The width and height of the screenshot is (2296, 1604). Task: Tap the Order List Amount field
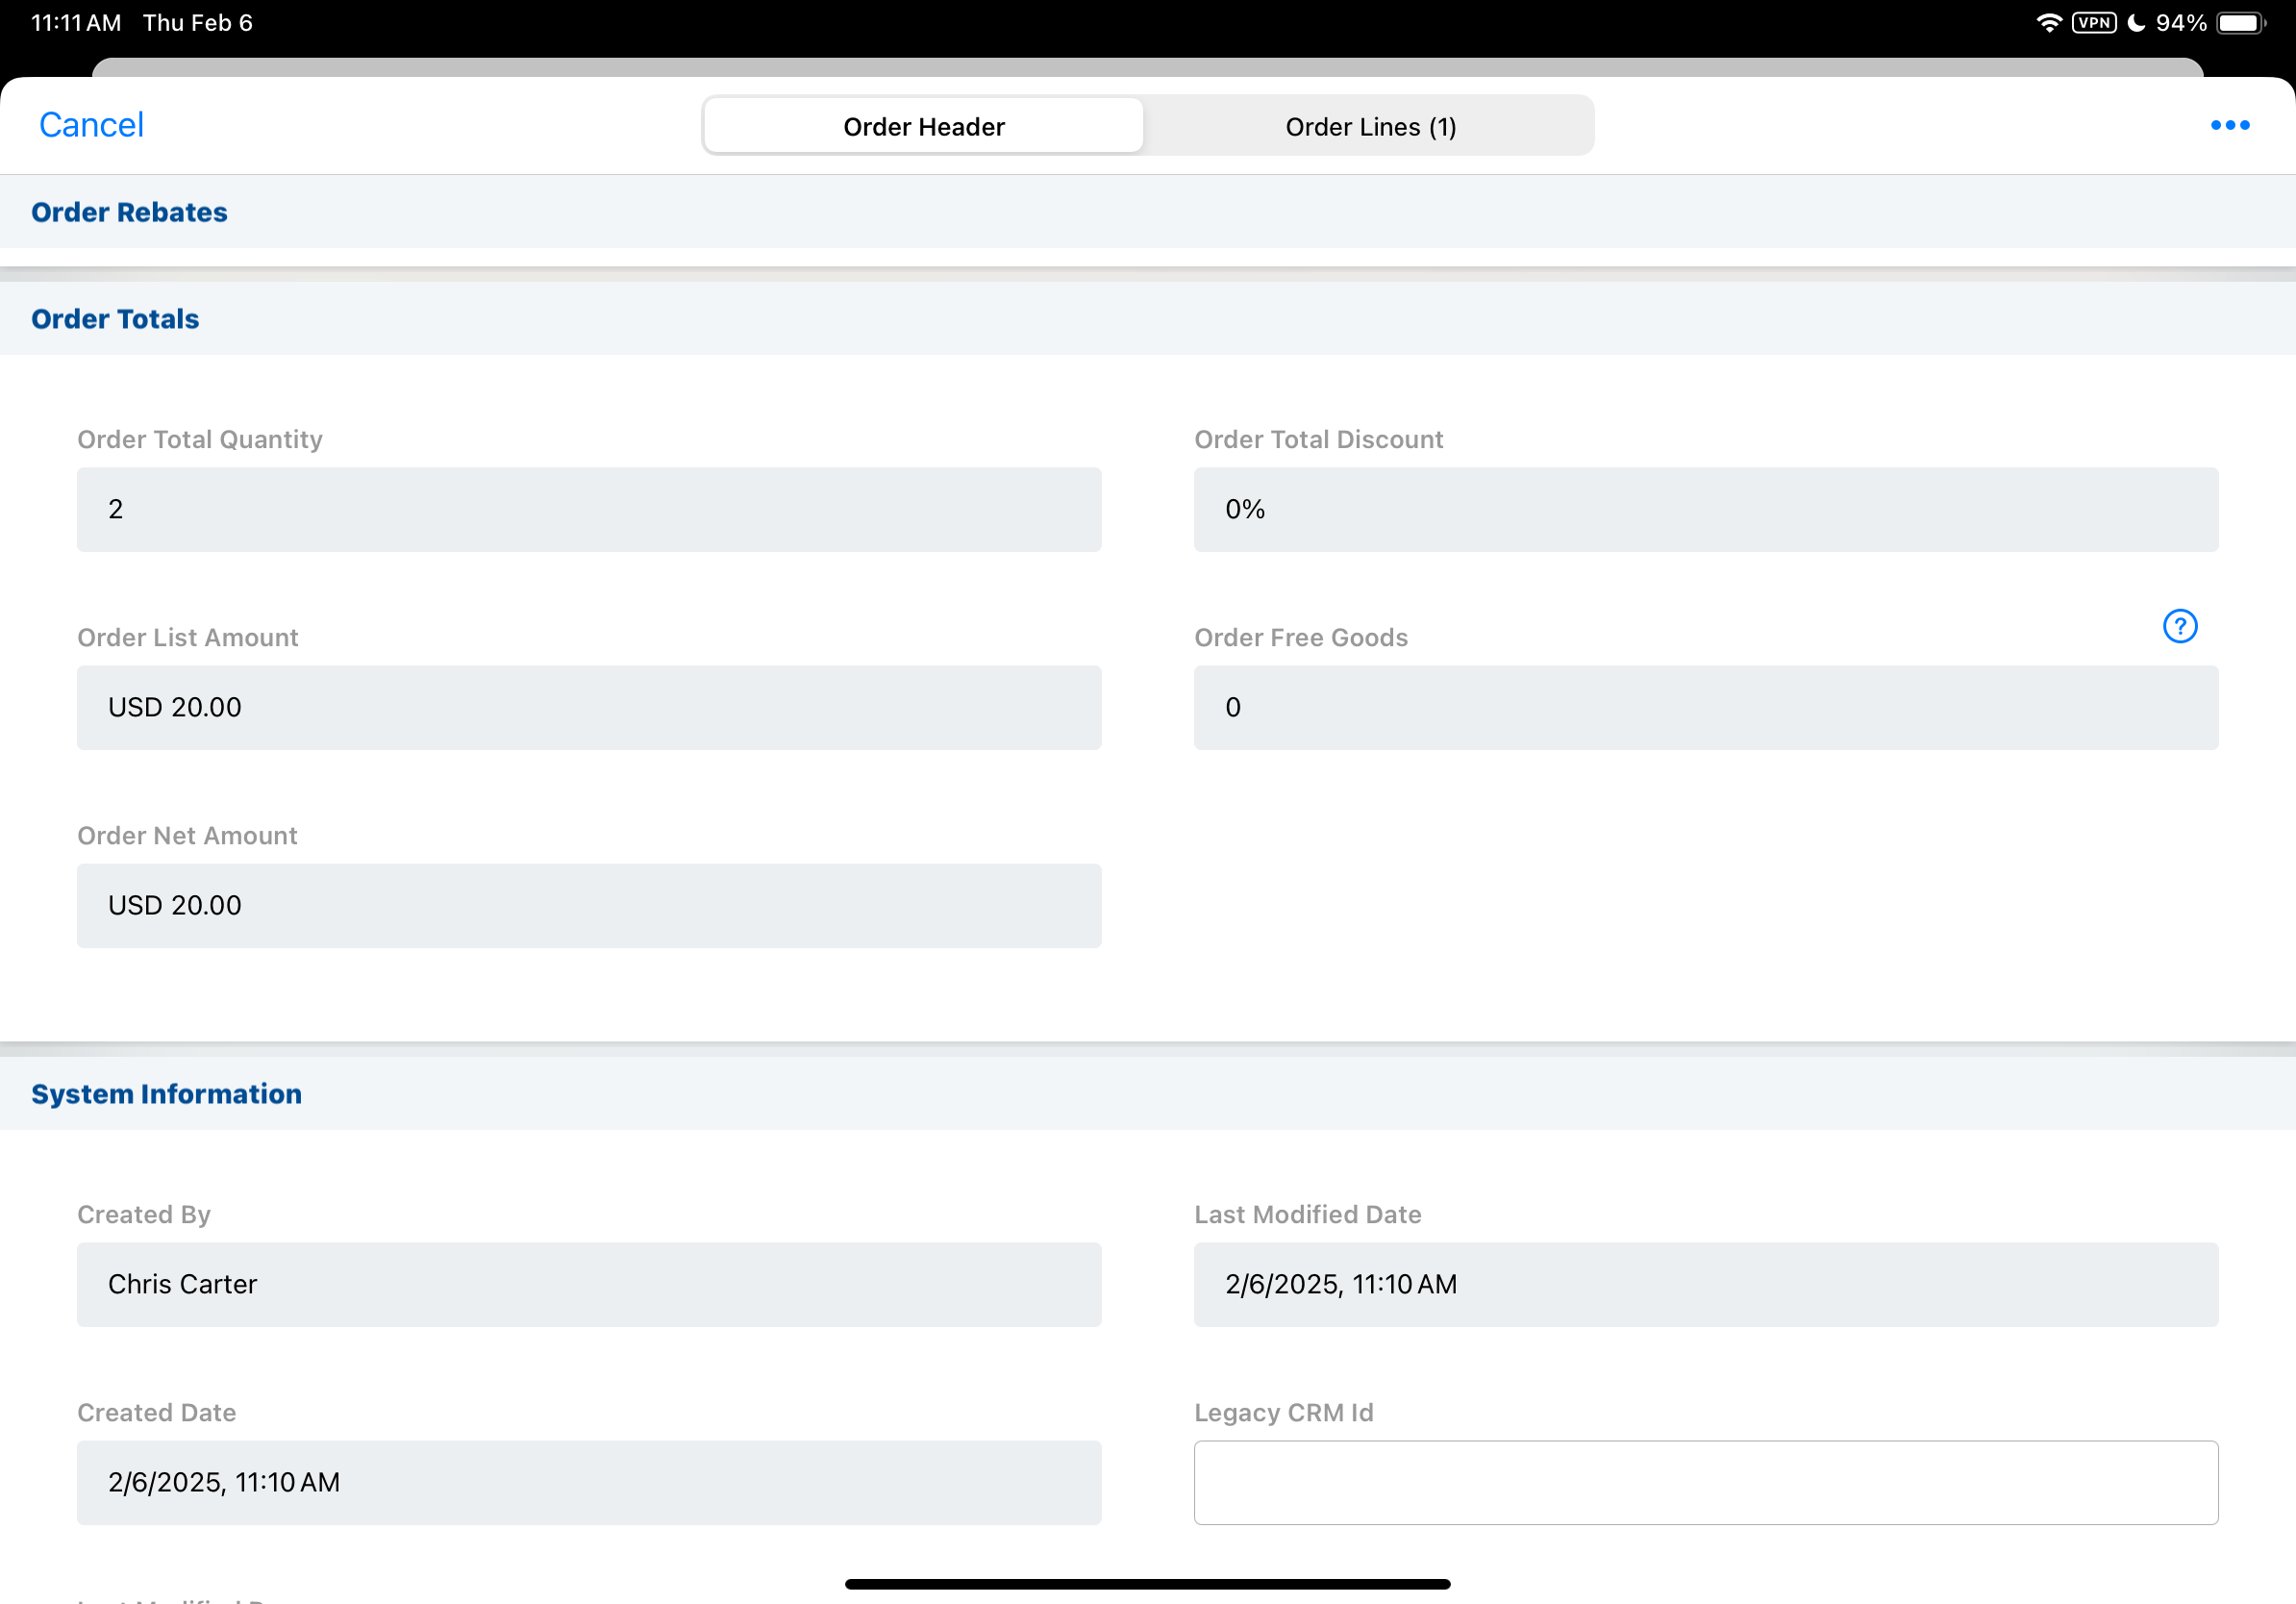click(x=589, y=707)
